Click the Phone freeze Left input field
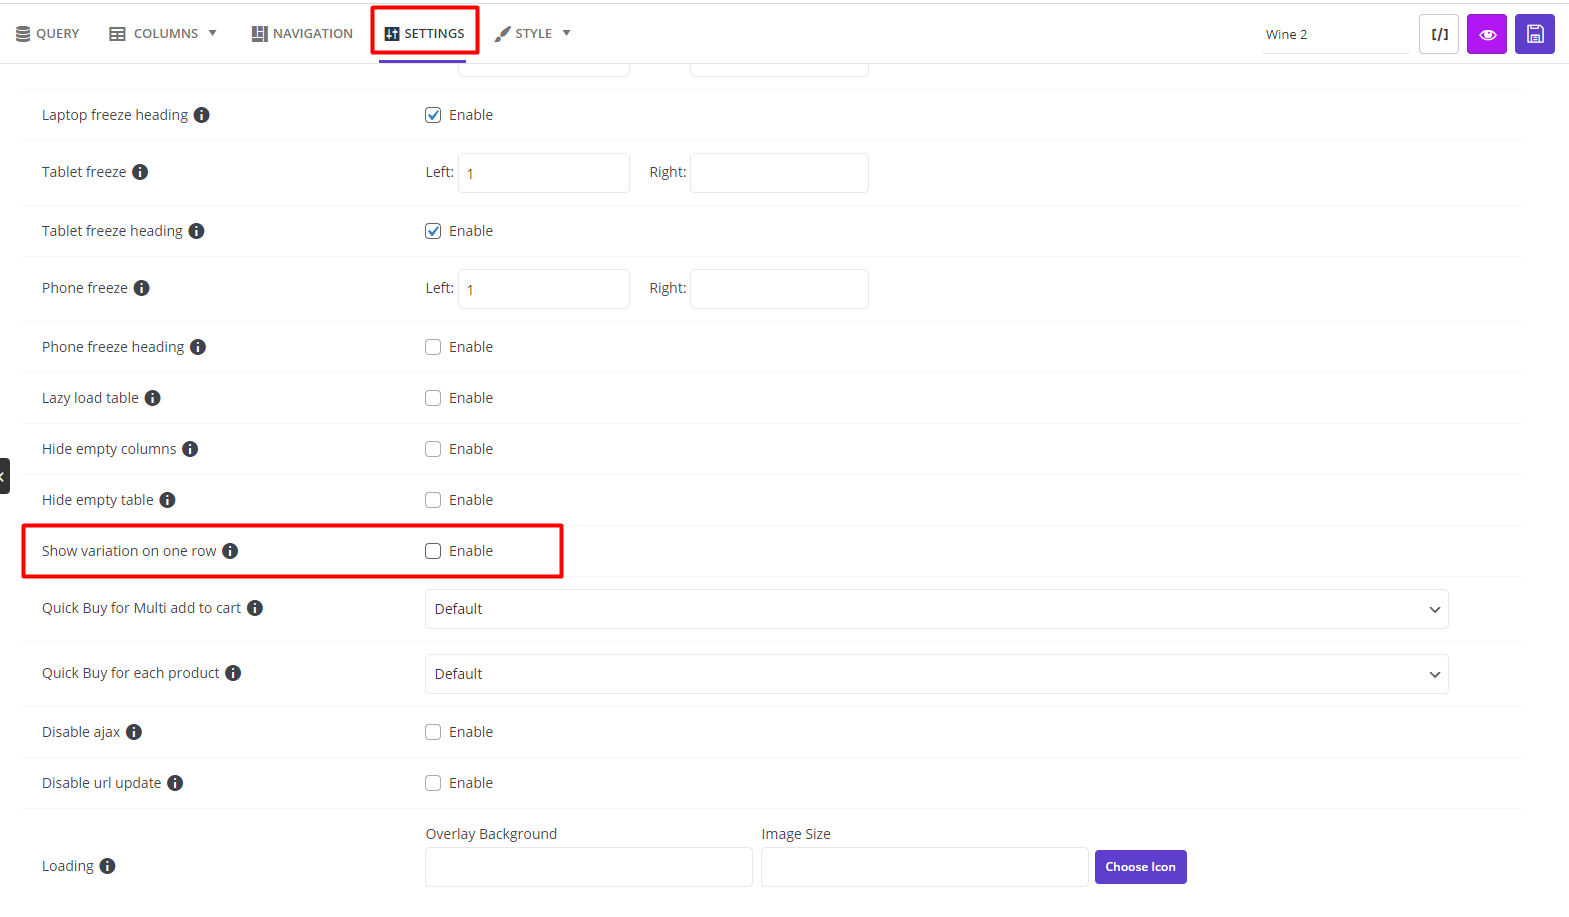Viewport: 1569px width, 917px height. point(544,289)
